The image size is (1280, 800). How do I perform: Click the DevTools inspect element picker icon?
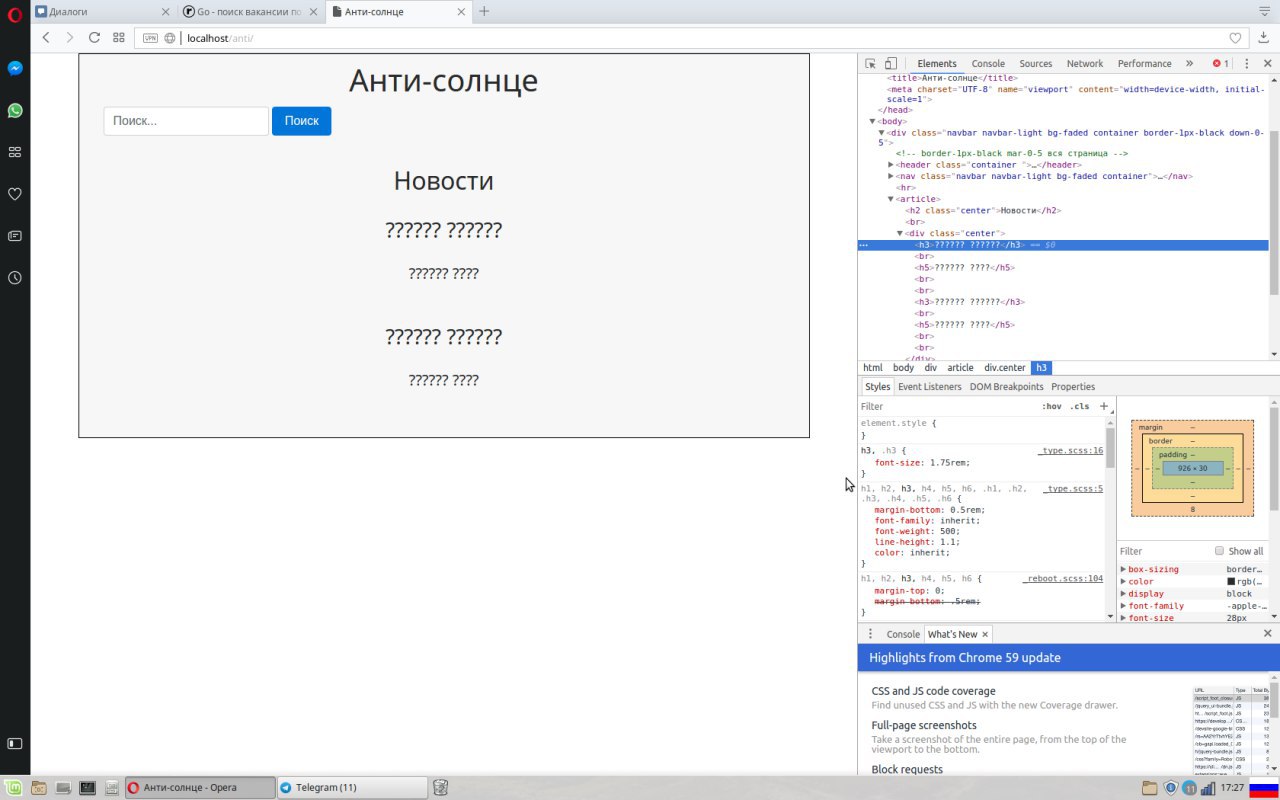point(870,63)
